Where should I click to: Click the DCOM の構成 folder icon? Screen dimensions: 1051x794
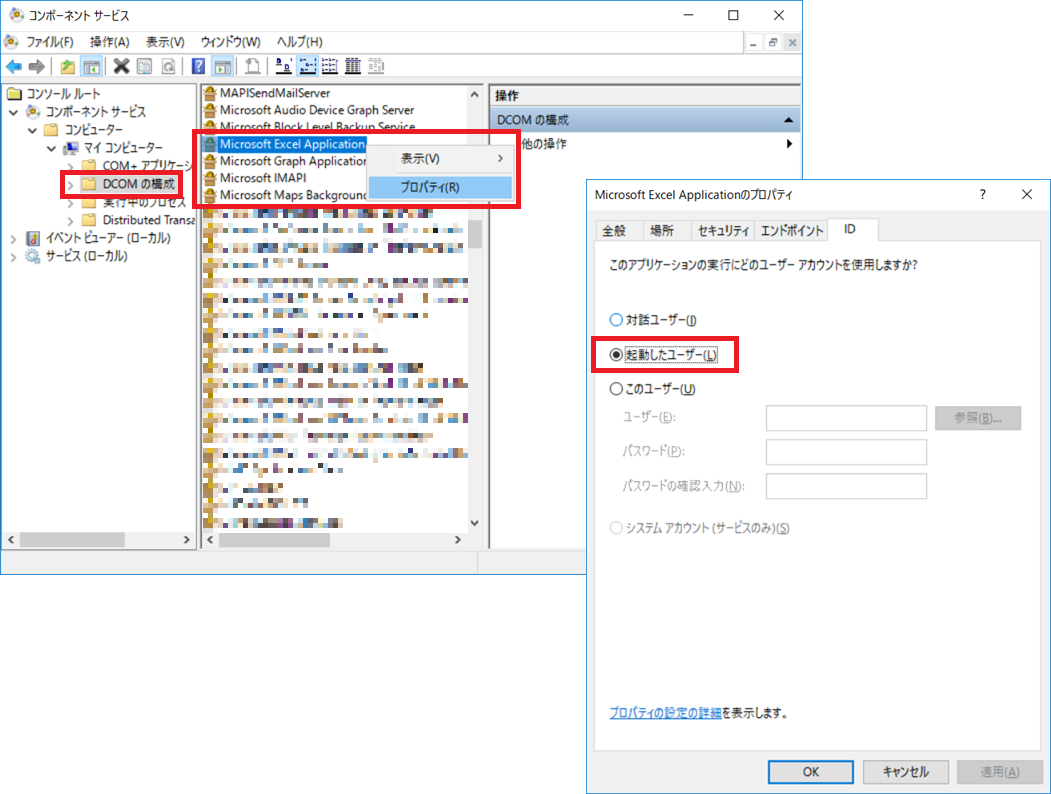tap(89, 184)
